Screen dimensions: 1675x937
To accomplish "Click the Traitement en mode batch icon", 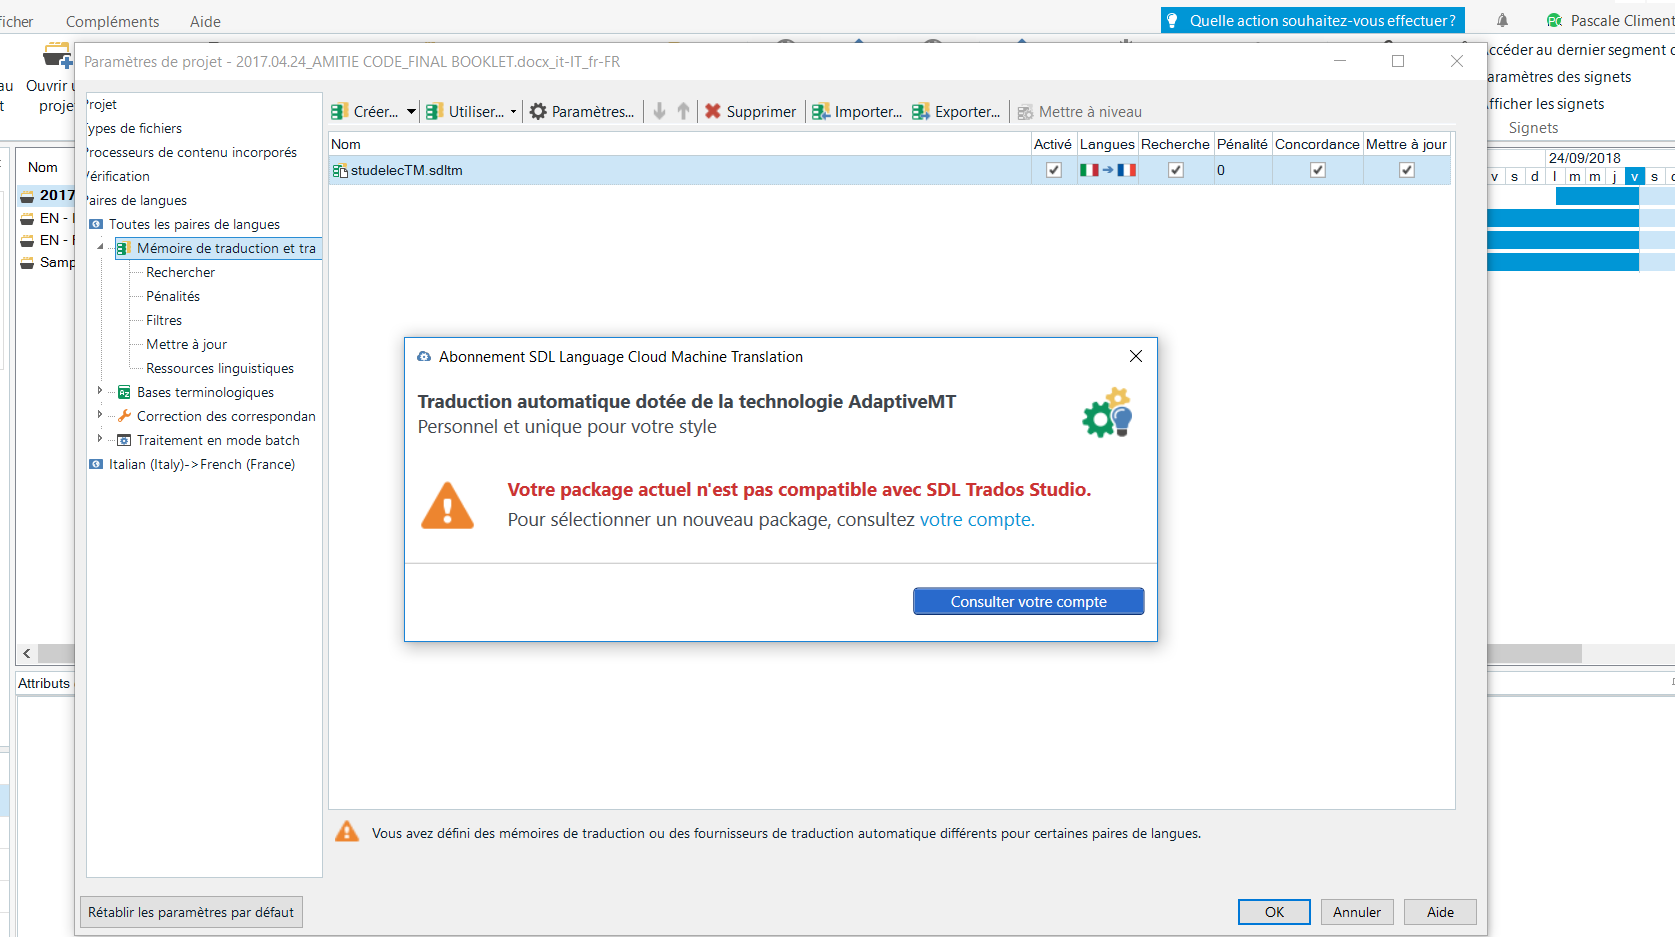I will (124, 440).
